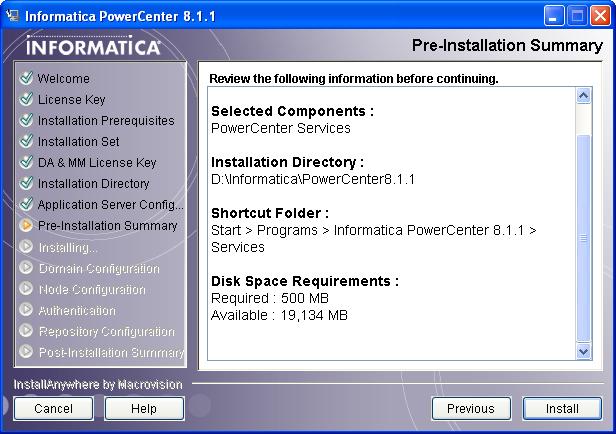Click the Available : 19,134 MB line
Image resolution: width=616 pixels, height=434 pixels.
(x=279, y=315)
